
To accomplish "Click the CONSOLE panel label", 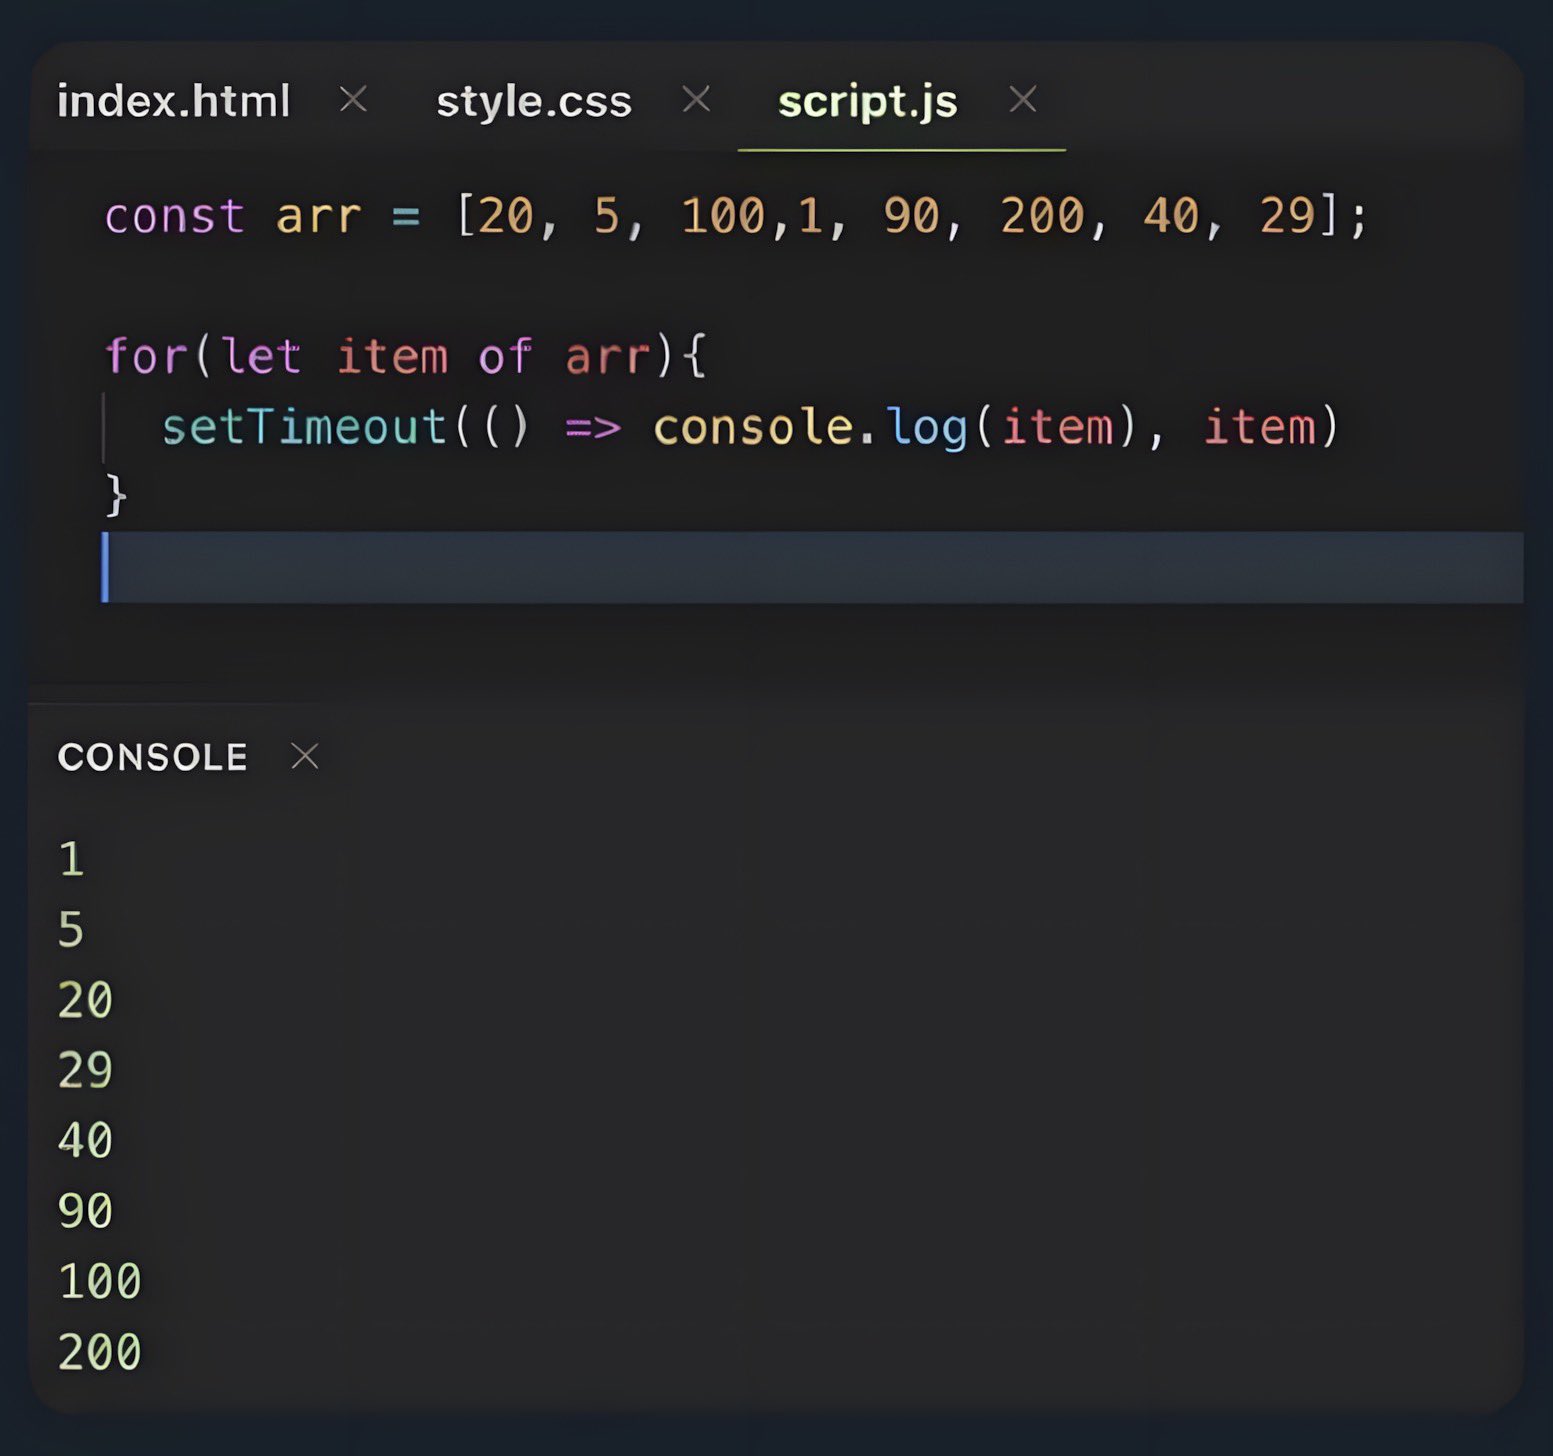I will (x=152, y=757).
